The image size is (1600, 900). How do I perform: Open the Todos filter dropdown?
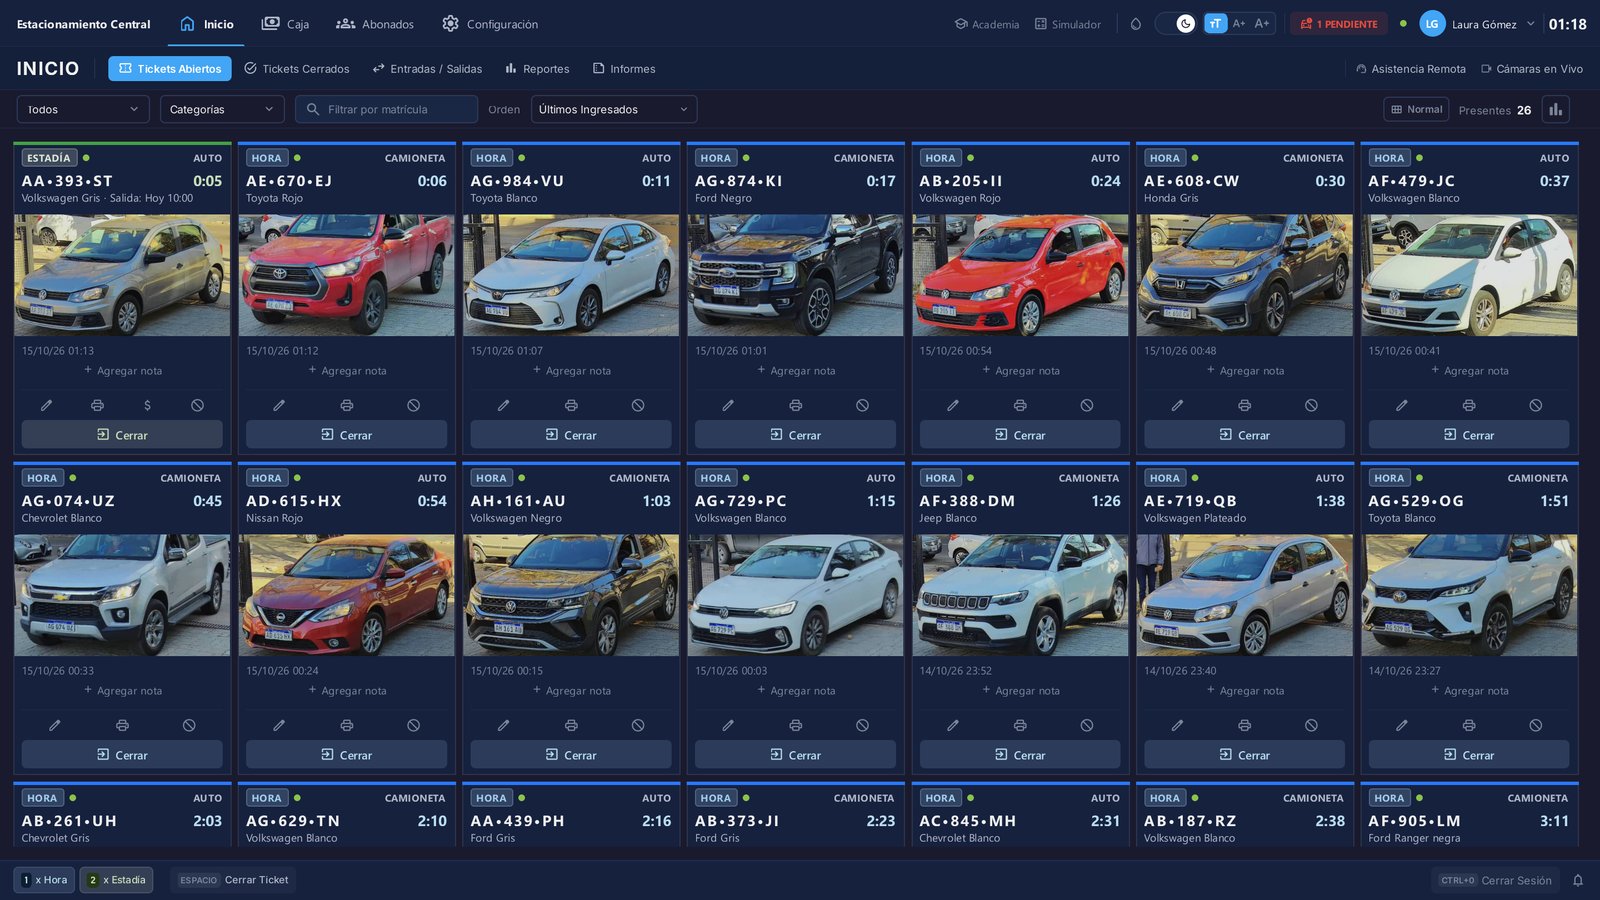point(83,109)
